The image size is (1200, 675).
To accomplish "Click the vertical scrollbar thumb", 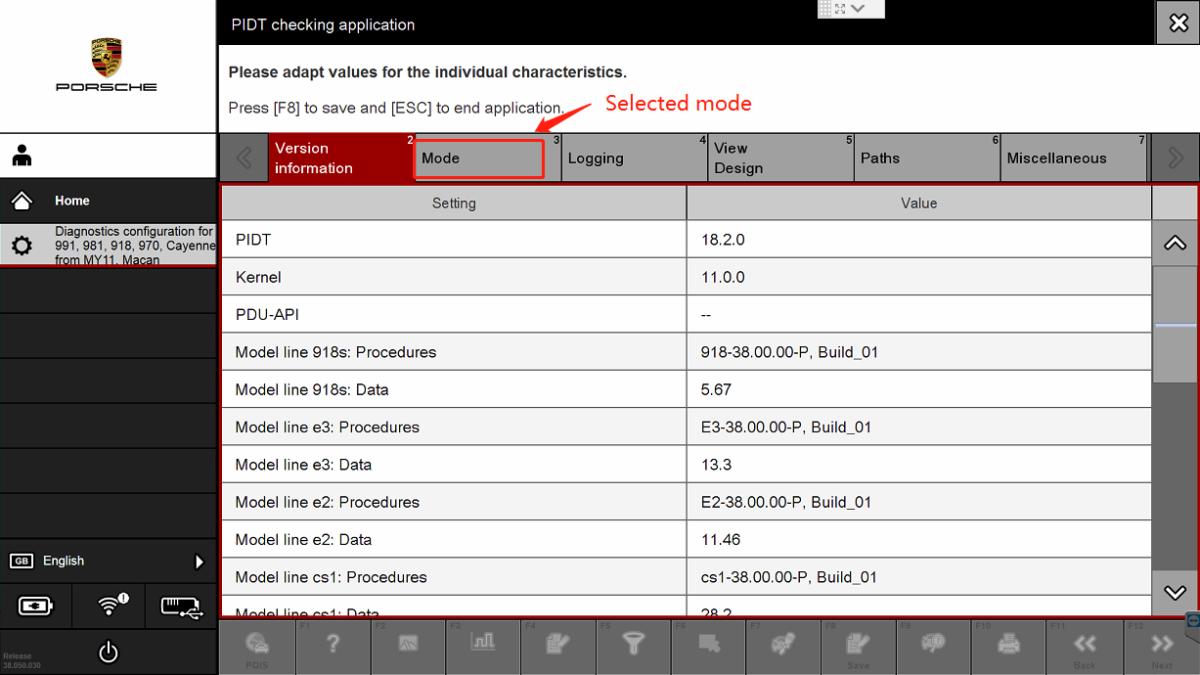I will coord(1175,324).
